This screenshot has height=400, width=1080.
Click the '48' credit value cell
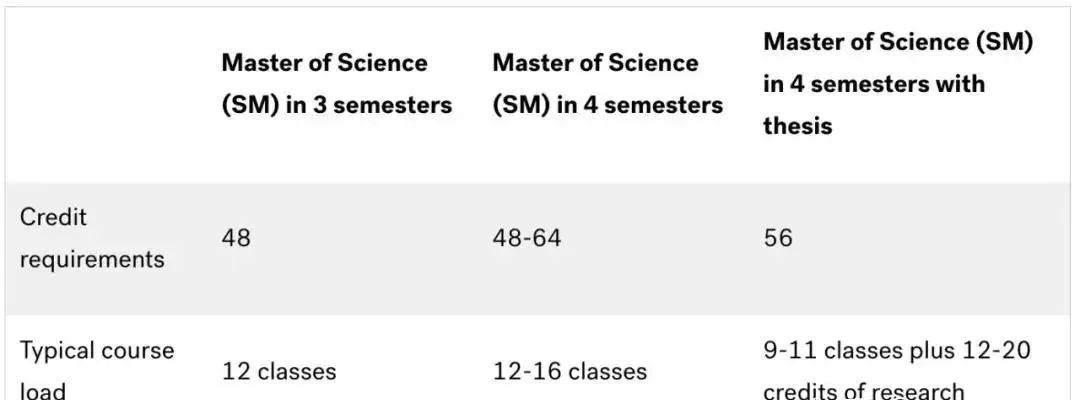236,238
